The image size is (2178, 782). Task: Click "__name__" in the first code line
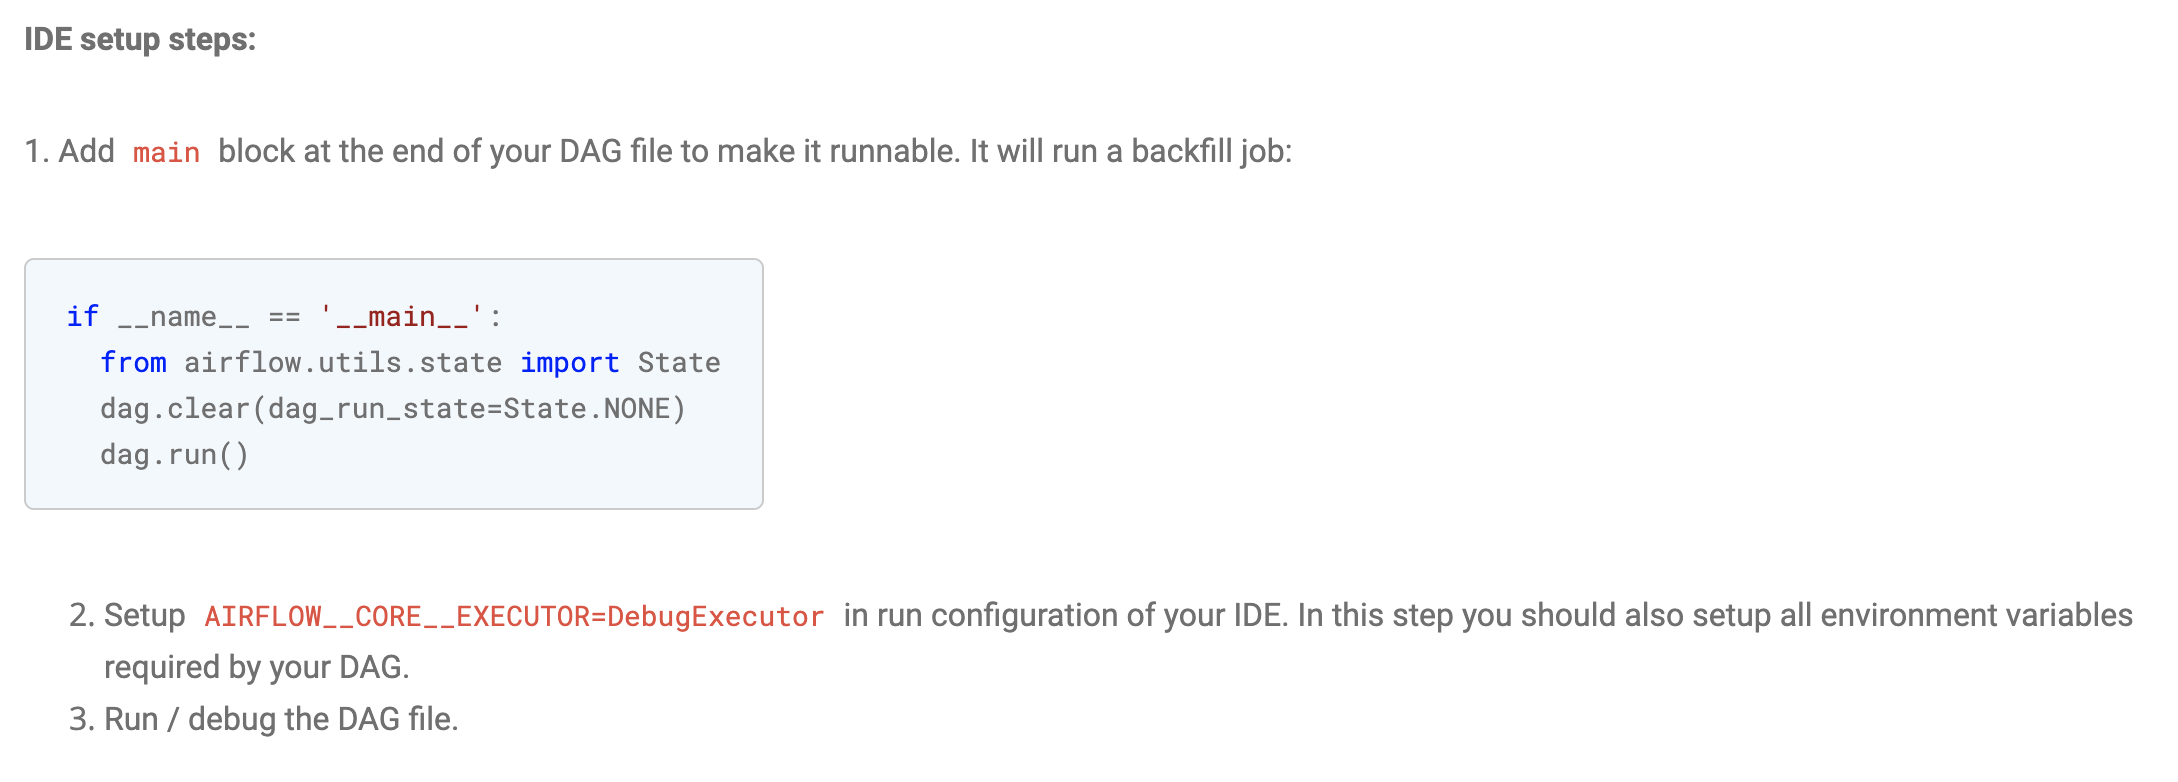click(x=184, y=317)
